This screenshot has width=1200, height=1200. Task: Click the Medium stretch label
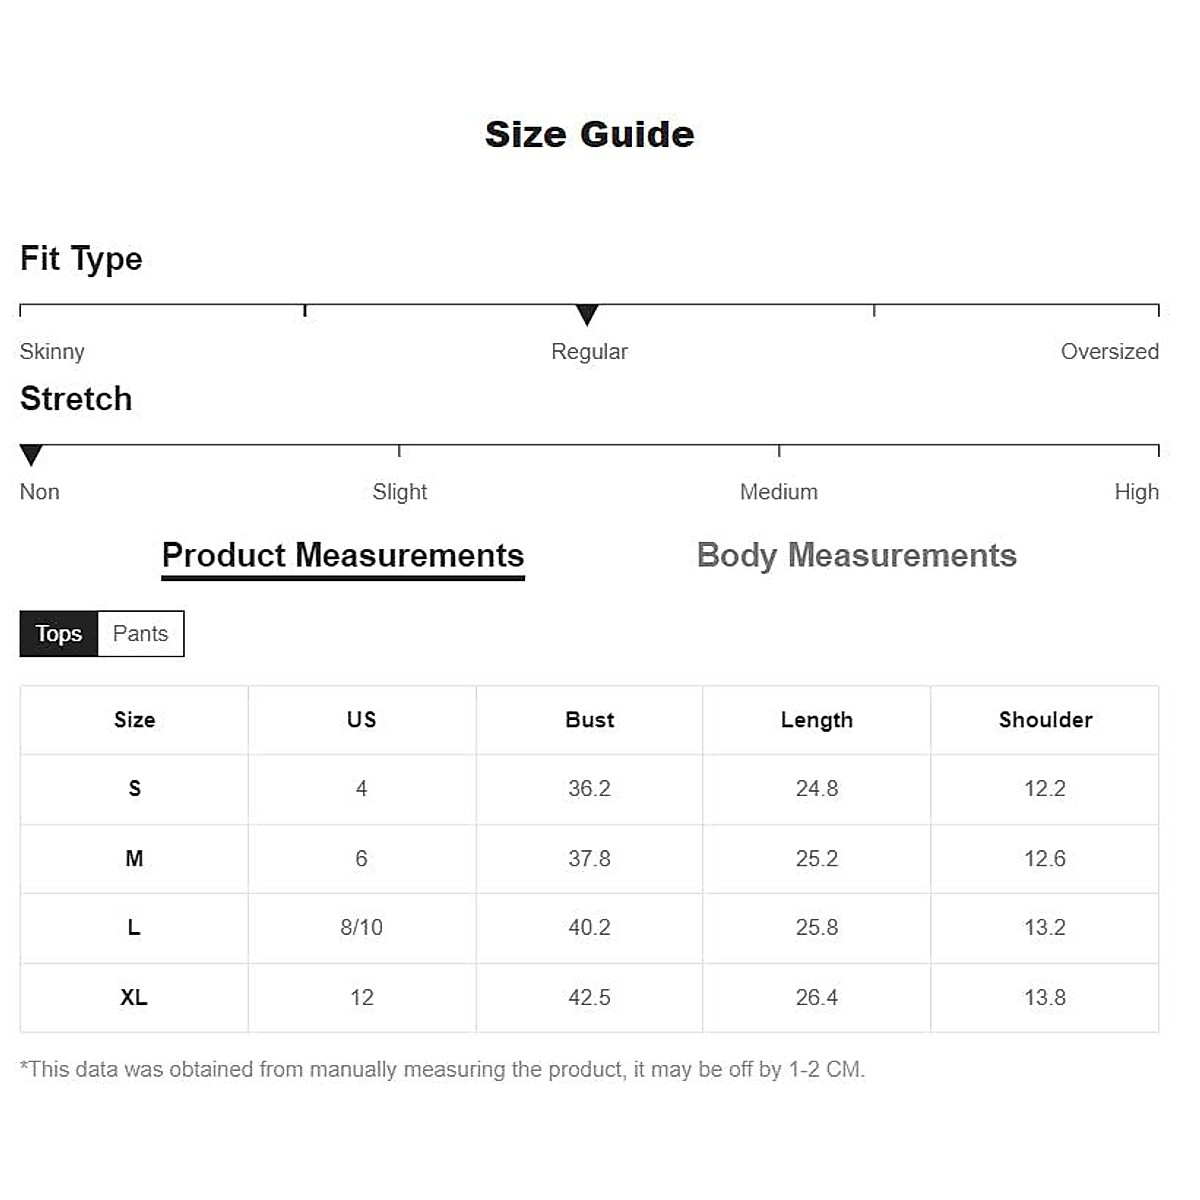778,492
